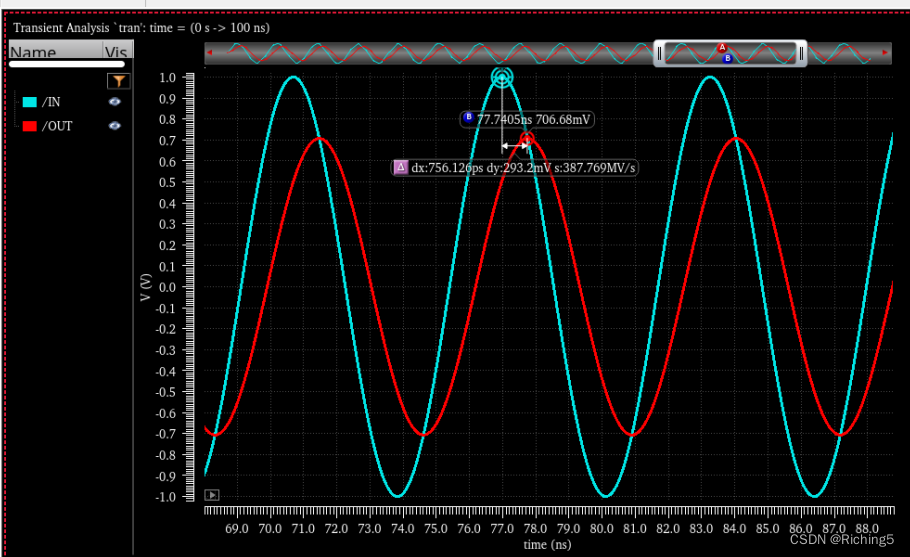Screen dimensions: 910x557
Task: Click the red /OUT color swatch
Action: click(x=30, y=126)
